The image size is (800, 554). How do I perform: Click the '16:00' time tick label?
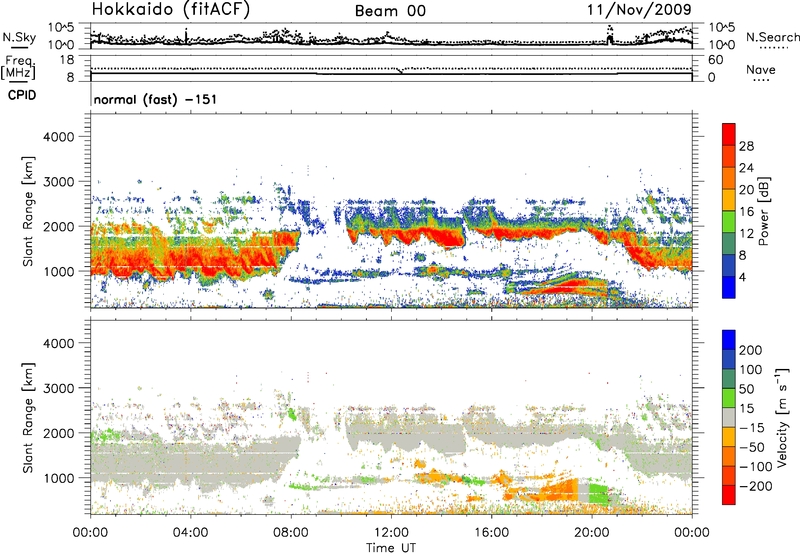pos(491,533)
